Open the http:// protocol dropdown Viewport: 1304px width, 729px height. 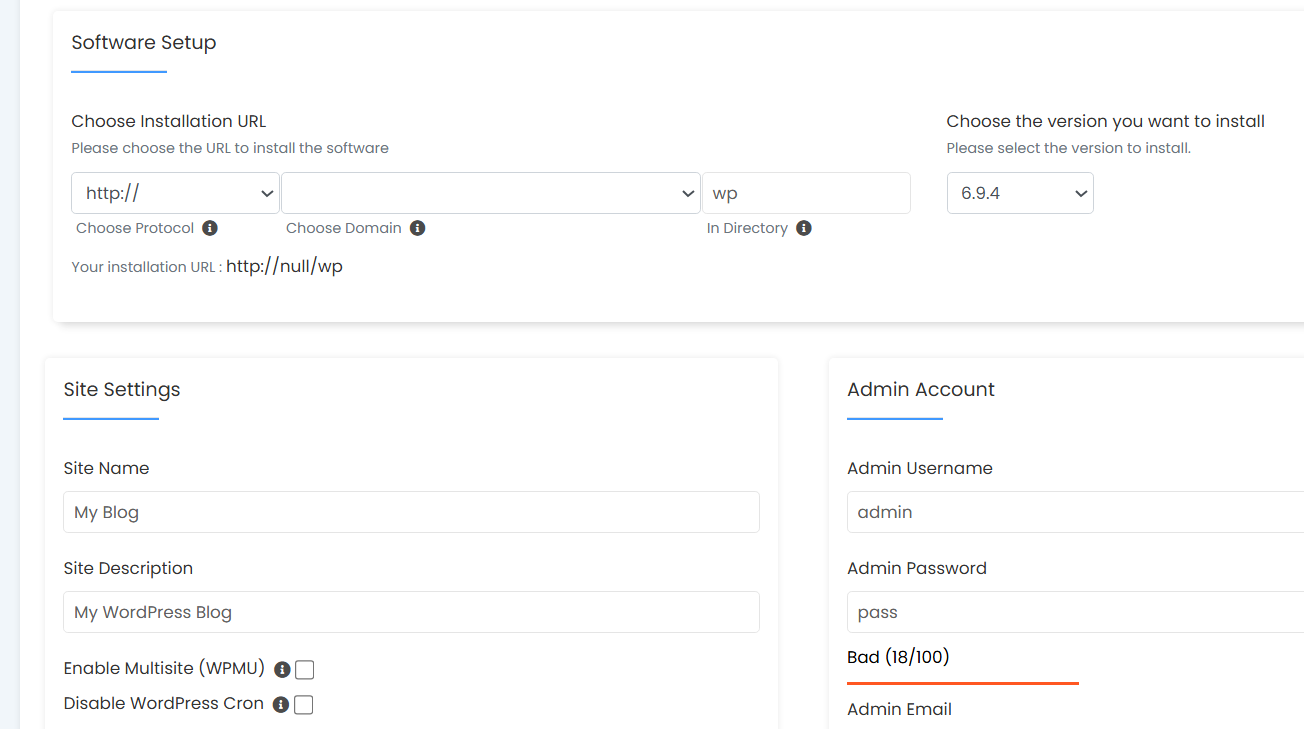(x=175, y=193)
